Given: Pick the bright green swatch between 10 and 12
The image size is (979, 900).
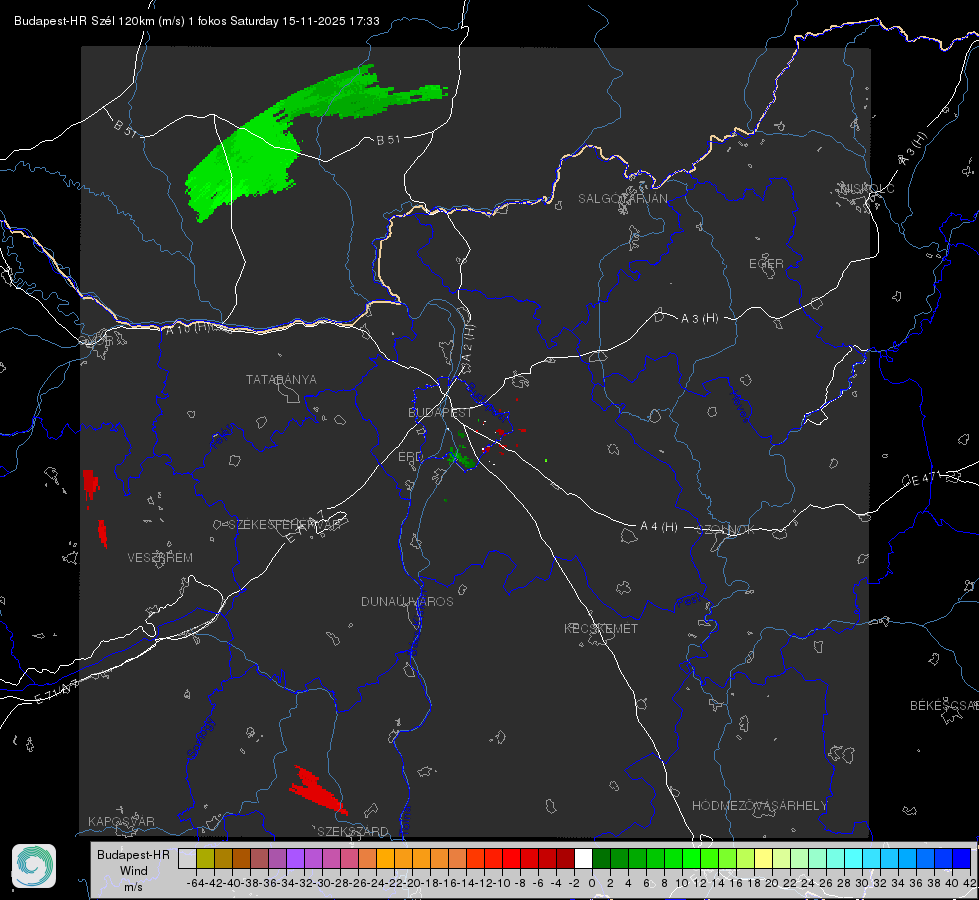Looking at the screenshot, I should 691,859.
